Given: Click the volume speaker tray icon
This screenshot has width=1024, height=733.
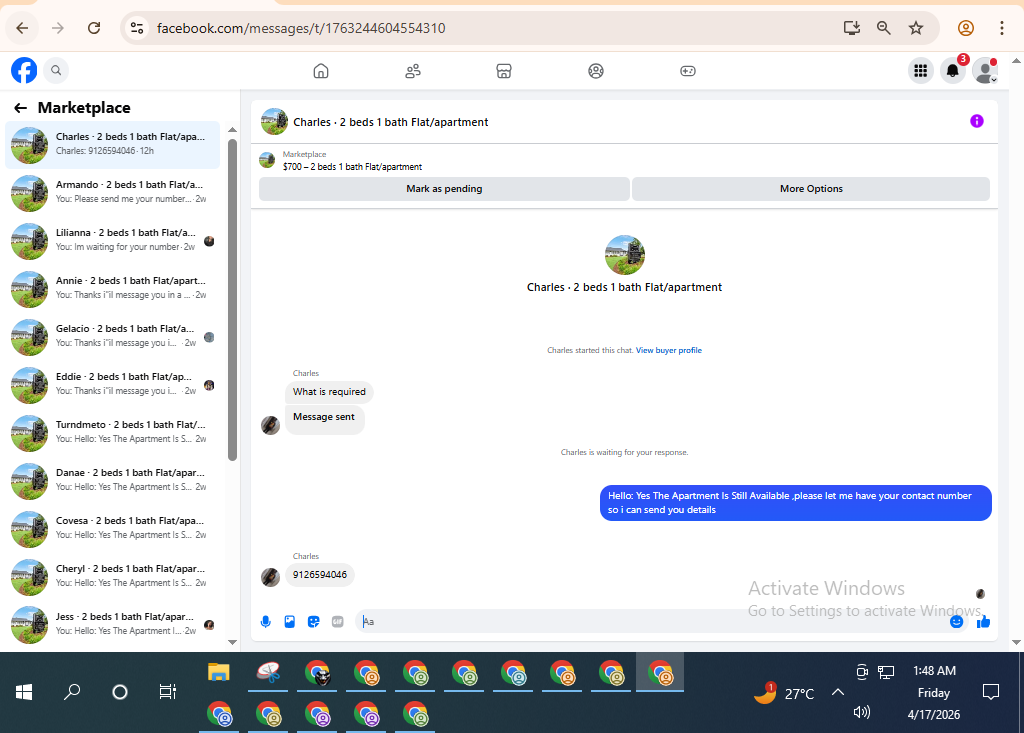Looking at the screenshot, I should pos(862,712).
